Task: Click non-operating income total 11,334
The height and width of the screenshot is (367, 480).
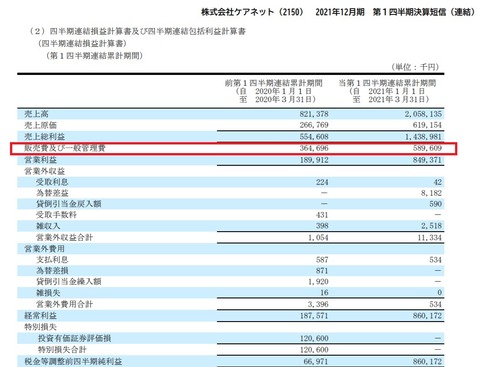Action: pos(429,238)
